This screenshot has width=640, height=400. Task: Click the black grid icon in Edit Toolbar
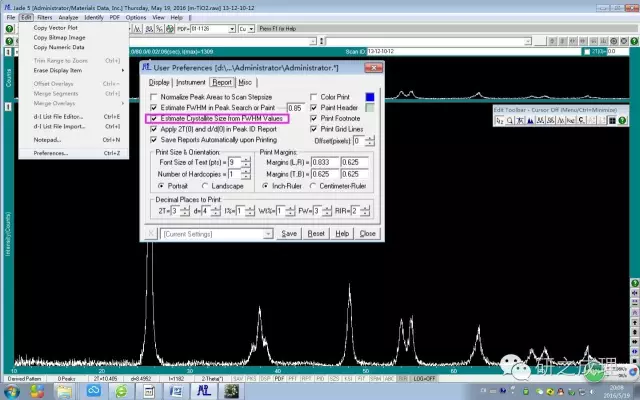(x=612, y=120)
